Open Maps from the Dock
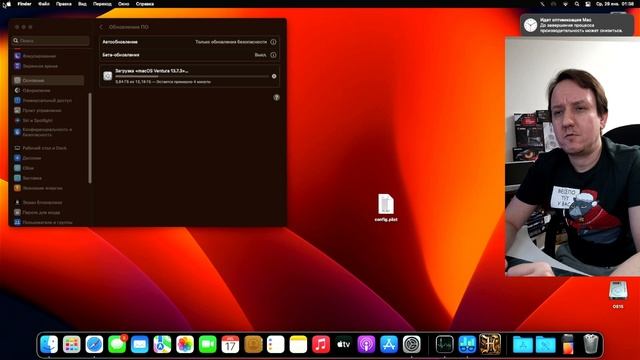 click(162, 344)
